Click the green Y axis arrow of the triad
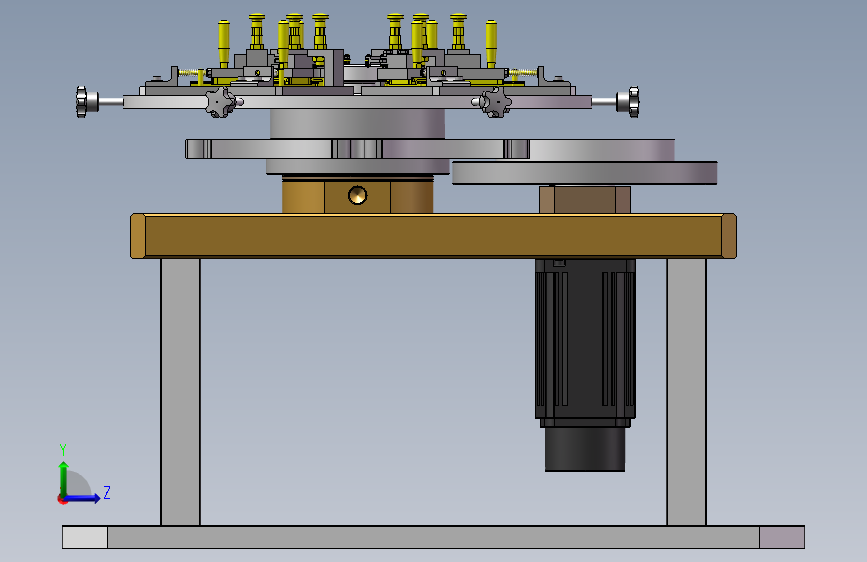 64,478
